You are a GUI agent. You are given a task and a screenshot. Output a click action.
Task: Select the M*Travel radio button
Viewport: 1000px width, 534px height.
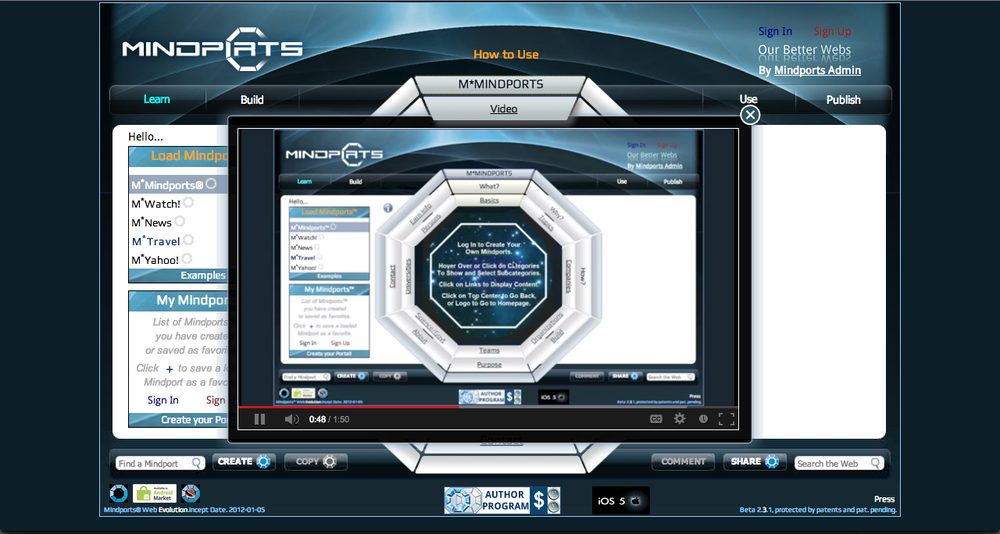click(x=188, y=240)
